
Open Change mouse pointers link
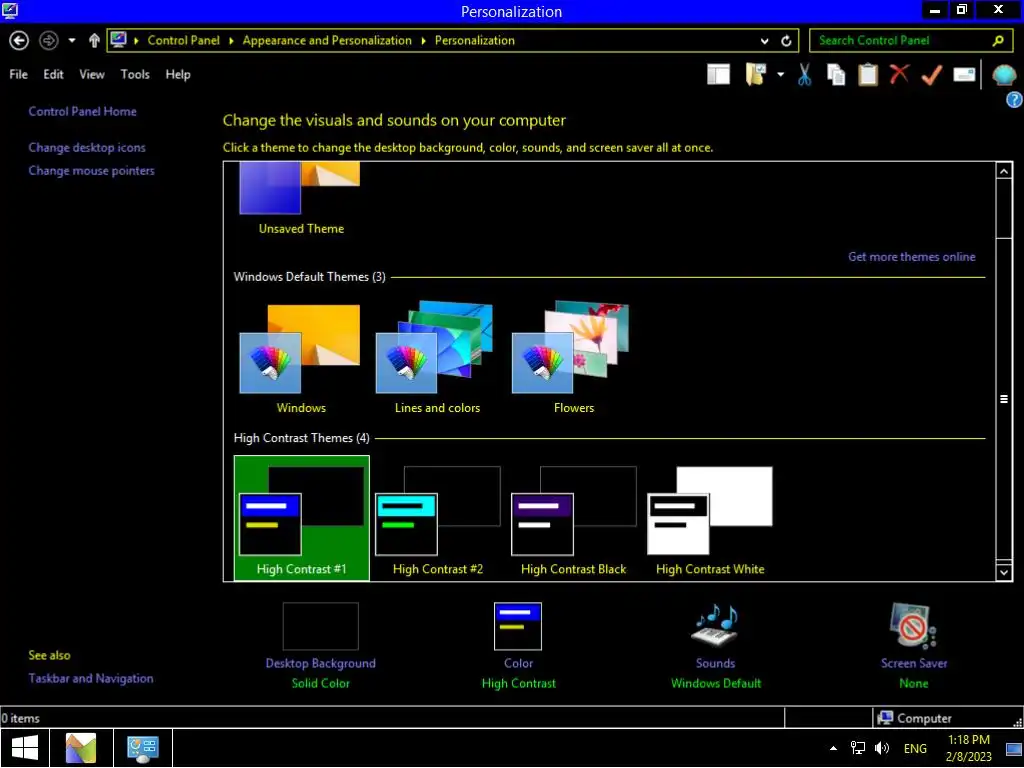click(91, 170)
